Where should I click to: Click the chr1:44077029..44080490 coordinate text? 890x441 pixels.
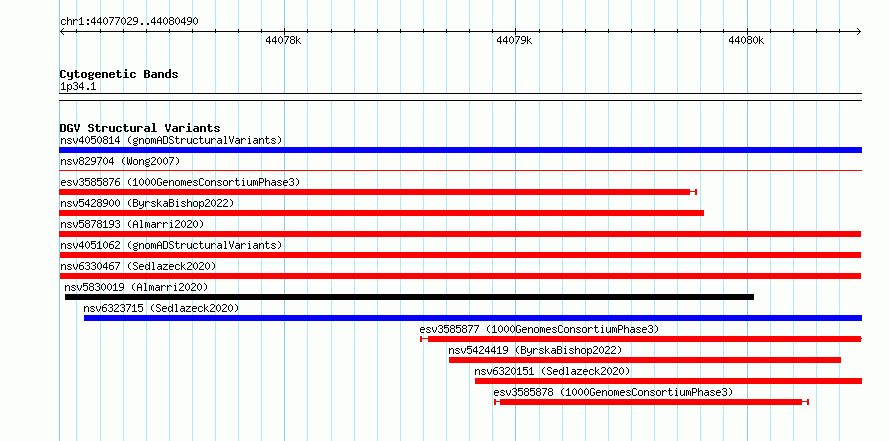pyautogui.click(x=129, y=21)
